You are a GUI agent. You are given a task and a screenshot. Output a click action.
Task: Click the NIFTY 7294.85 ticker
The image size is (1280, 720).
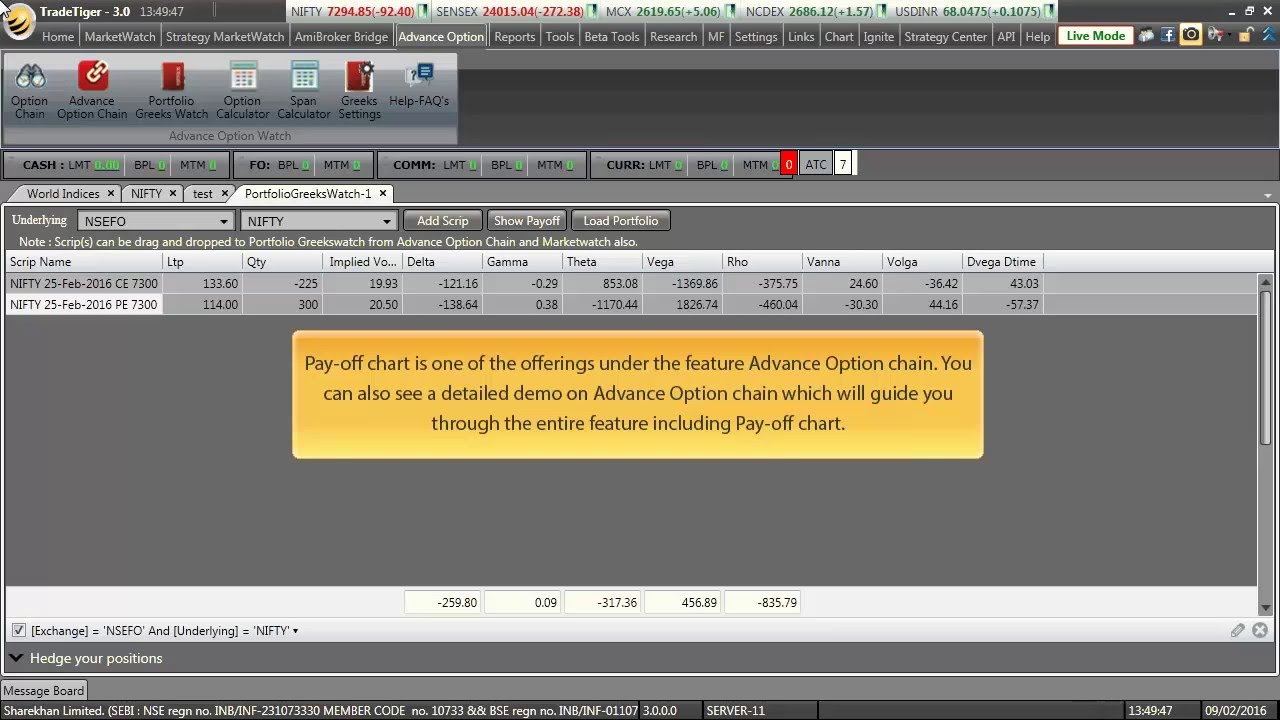click(x=354, y=12)
